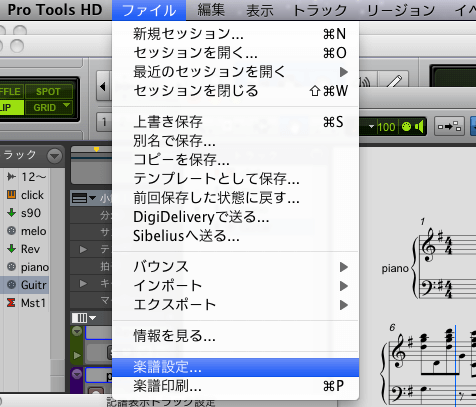Choose テンプレートとして保存... entry
This screenshot has width=476, height=407.
coord(235,179)
